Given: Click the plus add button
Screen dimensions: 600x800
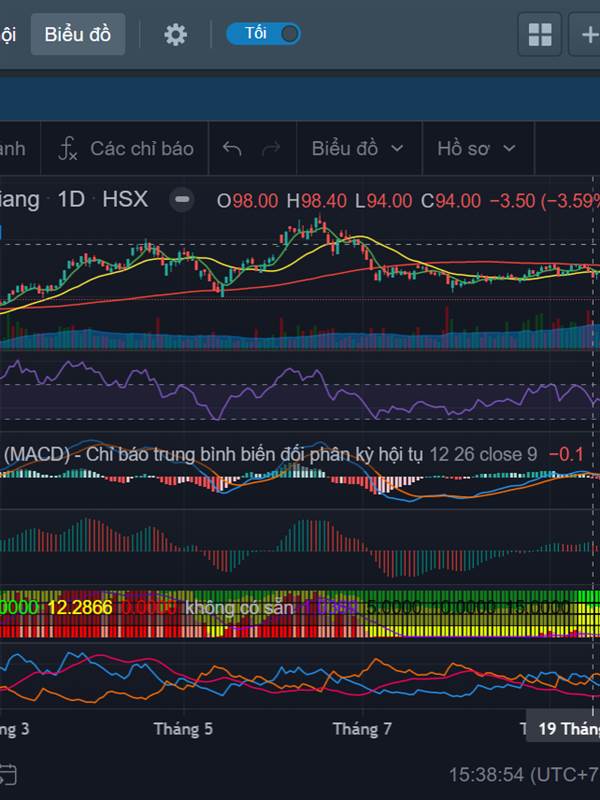Looking at the screenshot, I should 589,34.
